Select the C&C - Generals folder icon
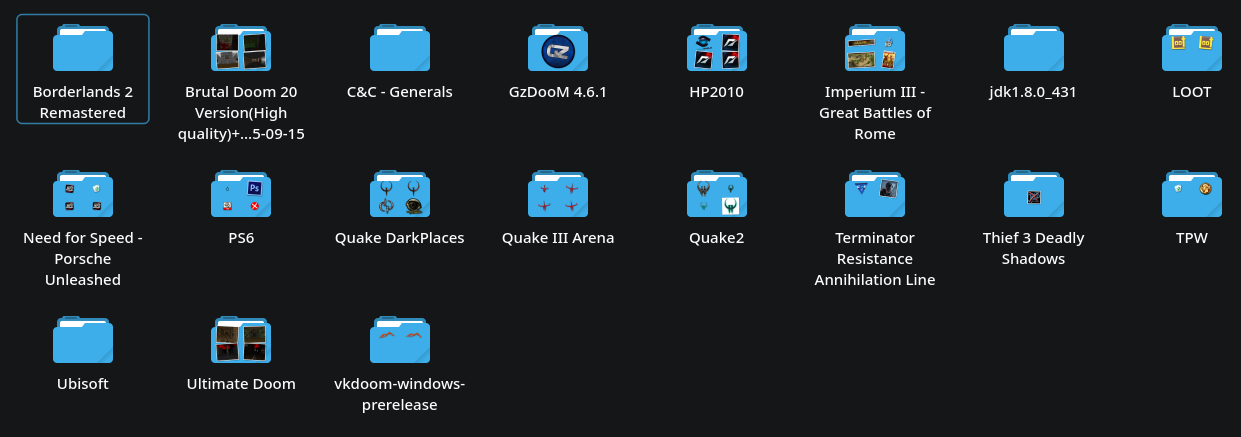 pos(400,47)
